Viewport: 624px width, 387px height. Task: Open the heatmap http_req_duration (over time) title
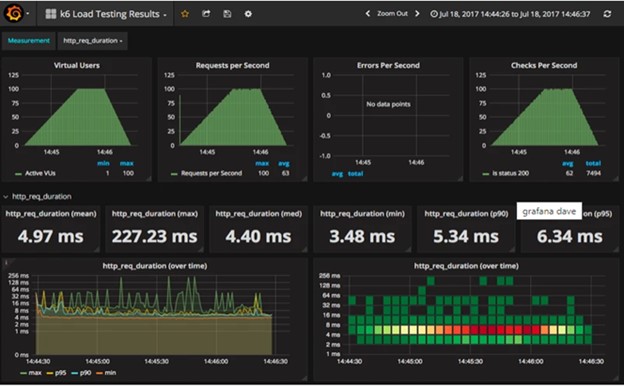click(466, 266)
